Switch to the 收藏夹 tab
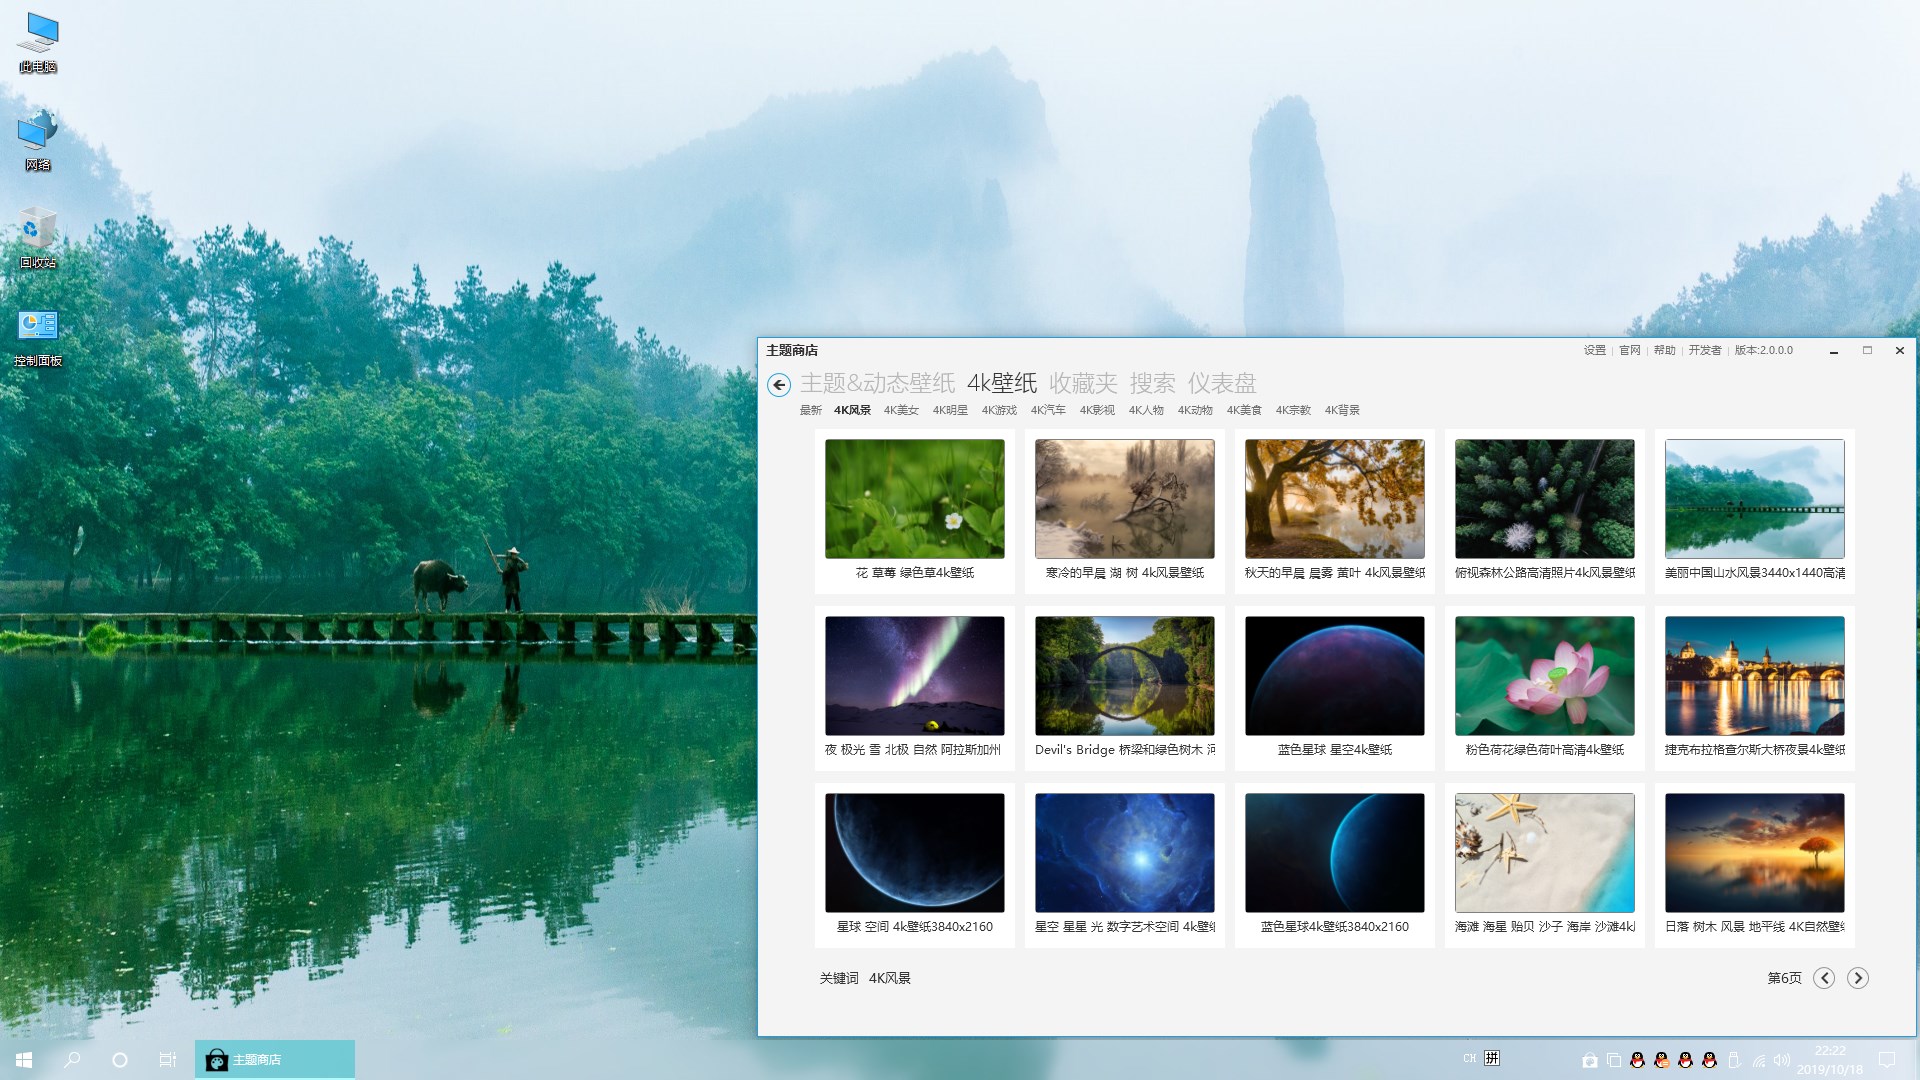Screen dimensions: 1920x1080 (1083, 383)
